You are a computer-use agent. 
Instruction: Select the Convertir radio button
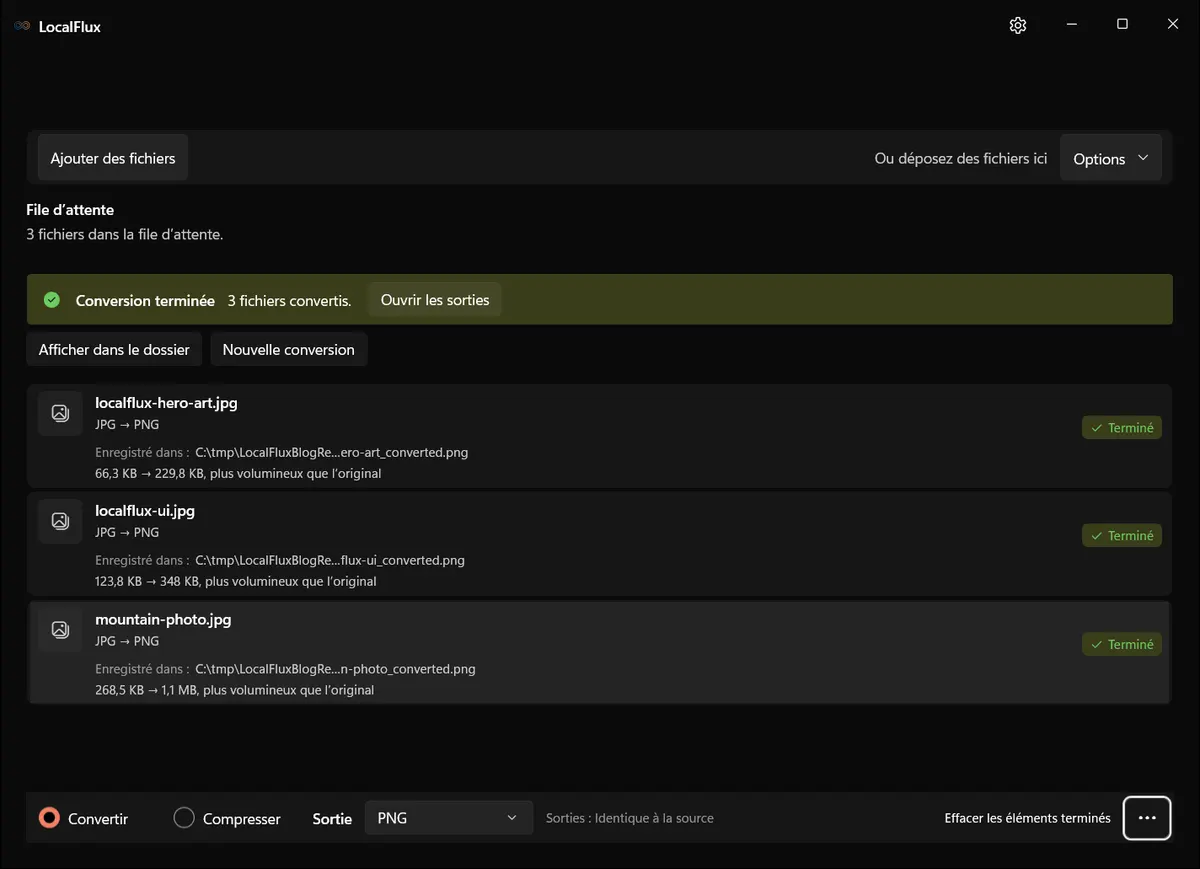pyautogui.click(x=49, y=818)
